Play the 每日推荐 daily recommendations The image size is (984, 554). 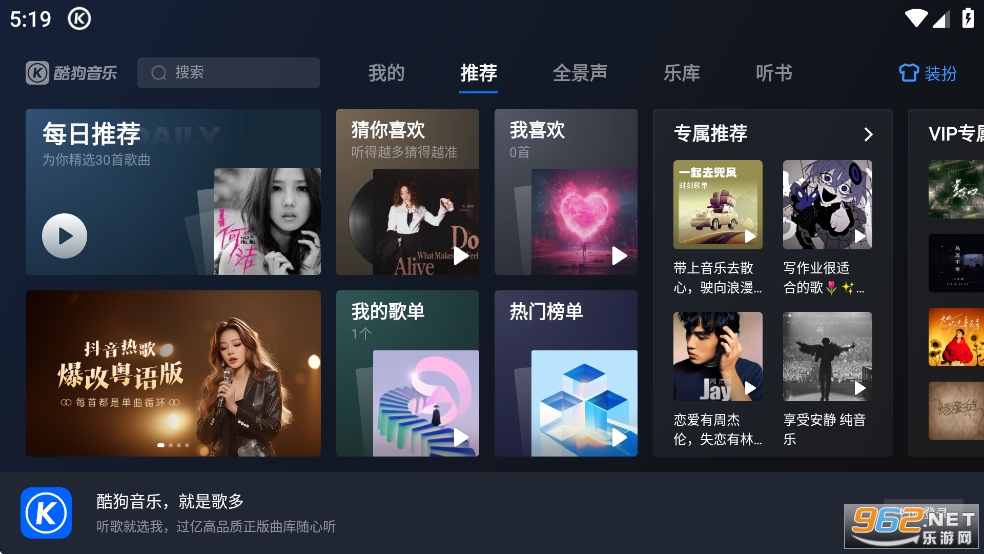pos(65,236)
